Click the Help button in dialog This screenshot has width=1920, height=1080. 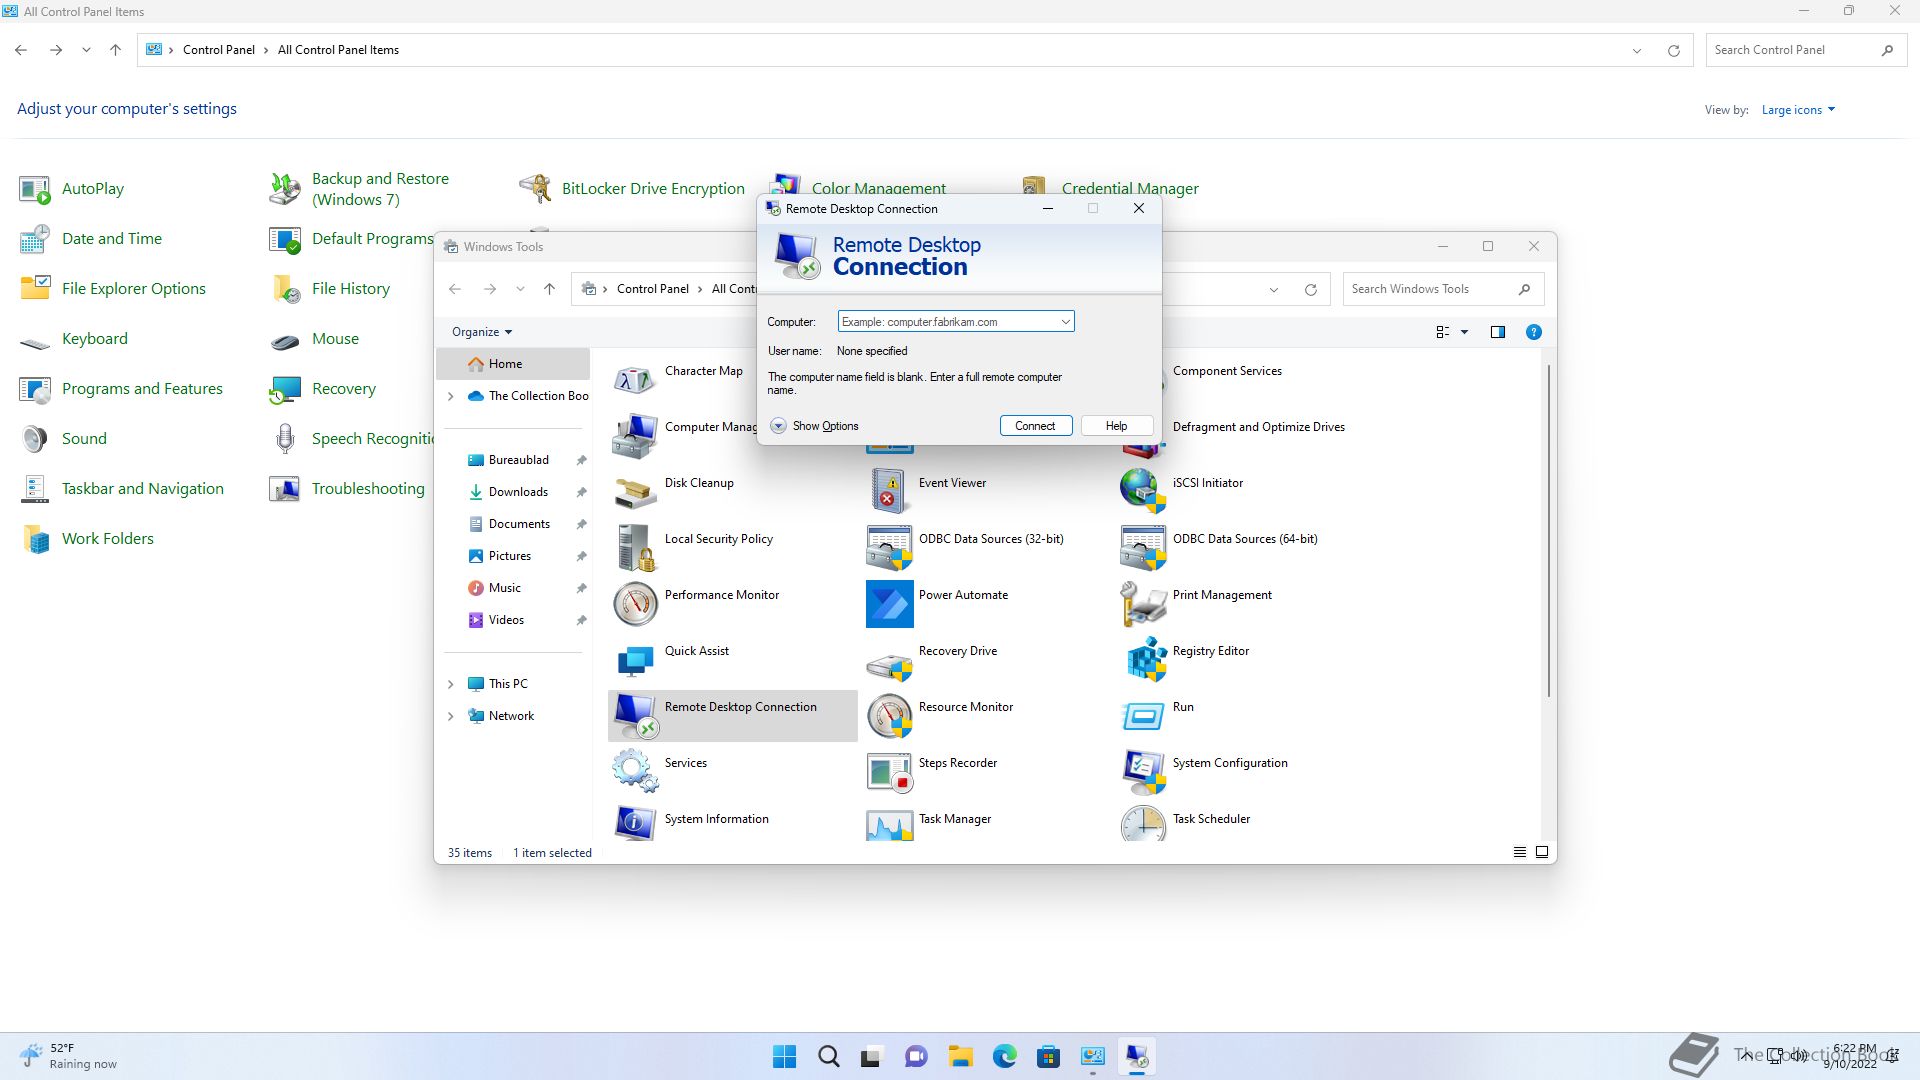[x=1116, y=426]
